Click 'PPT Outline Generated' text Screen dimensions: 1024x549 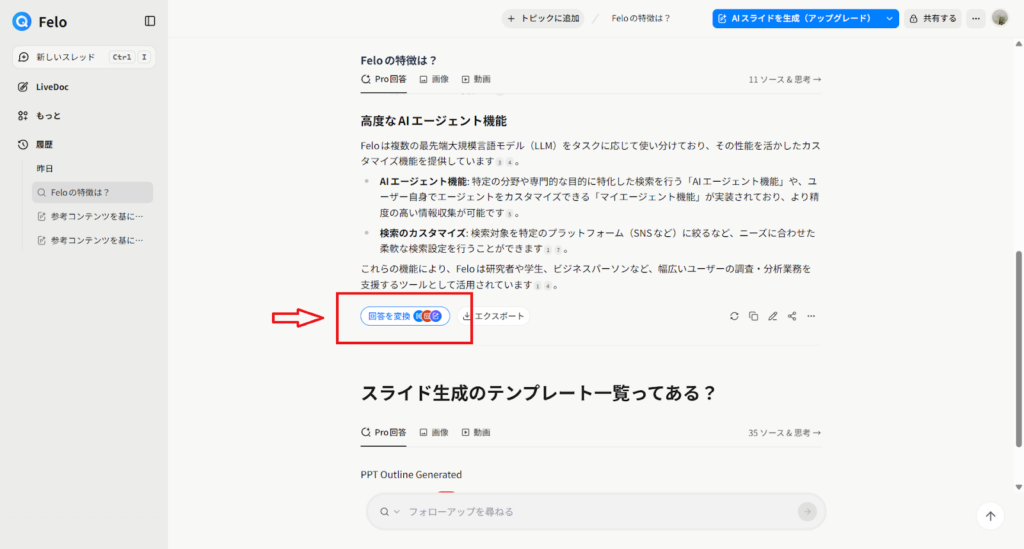point(411,475)
